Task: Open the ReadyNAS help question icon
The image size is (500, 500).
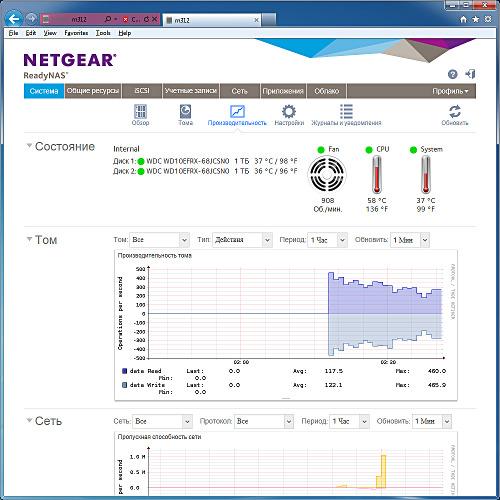Action: click(x=452, y=74)
